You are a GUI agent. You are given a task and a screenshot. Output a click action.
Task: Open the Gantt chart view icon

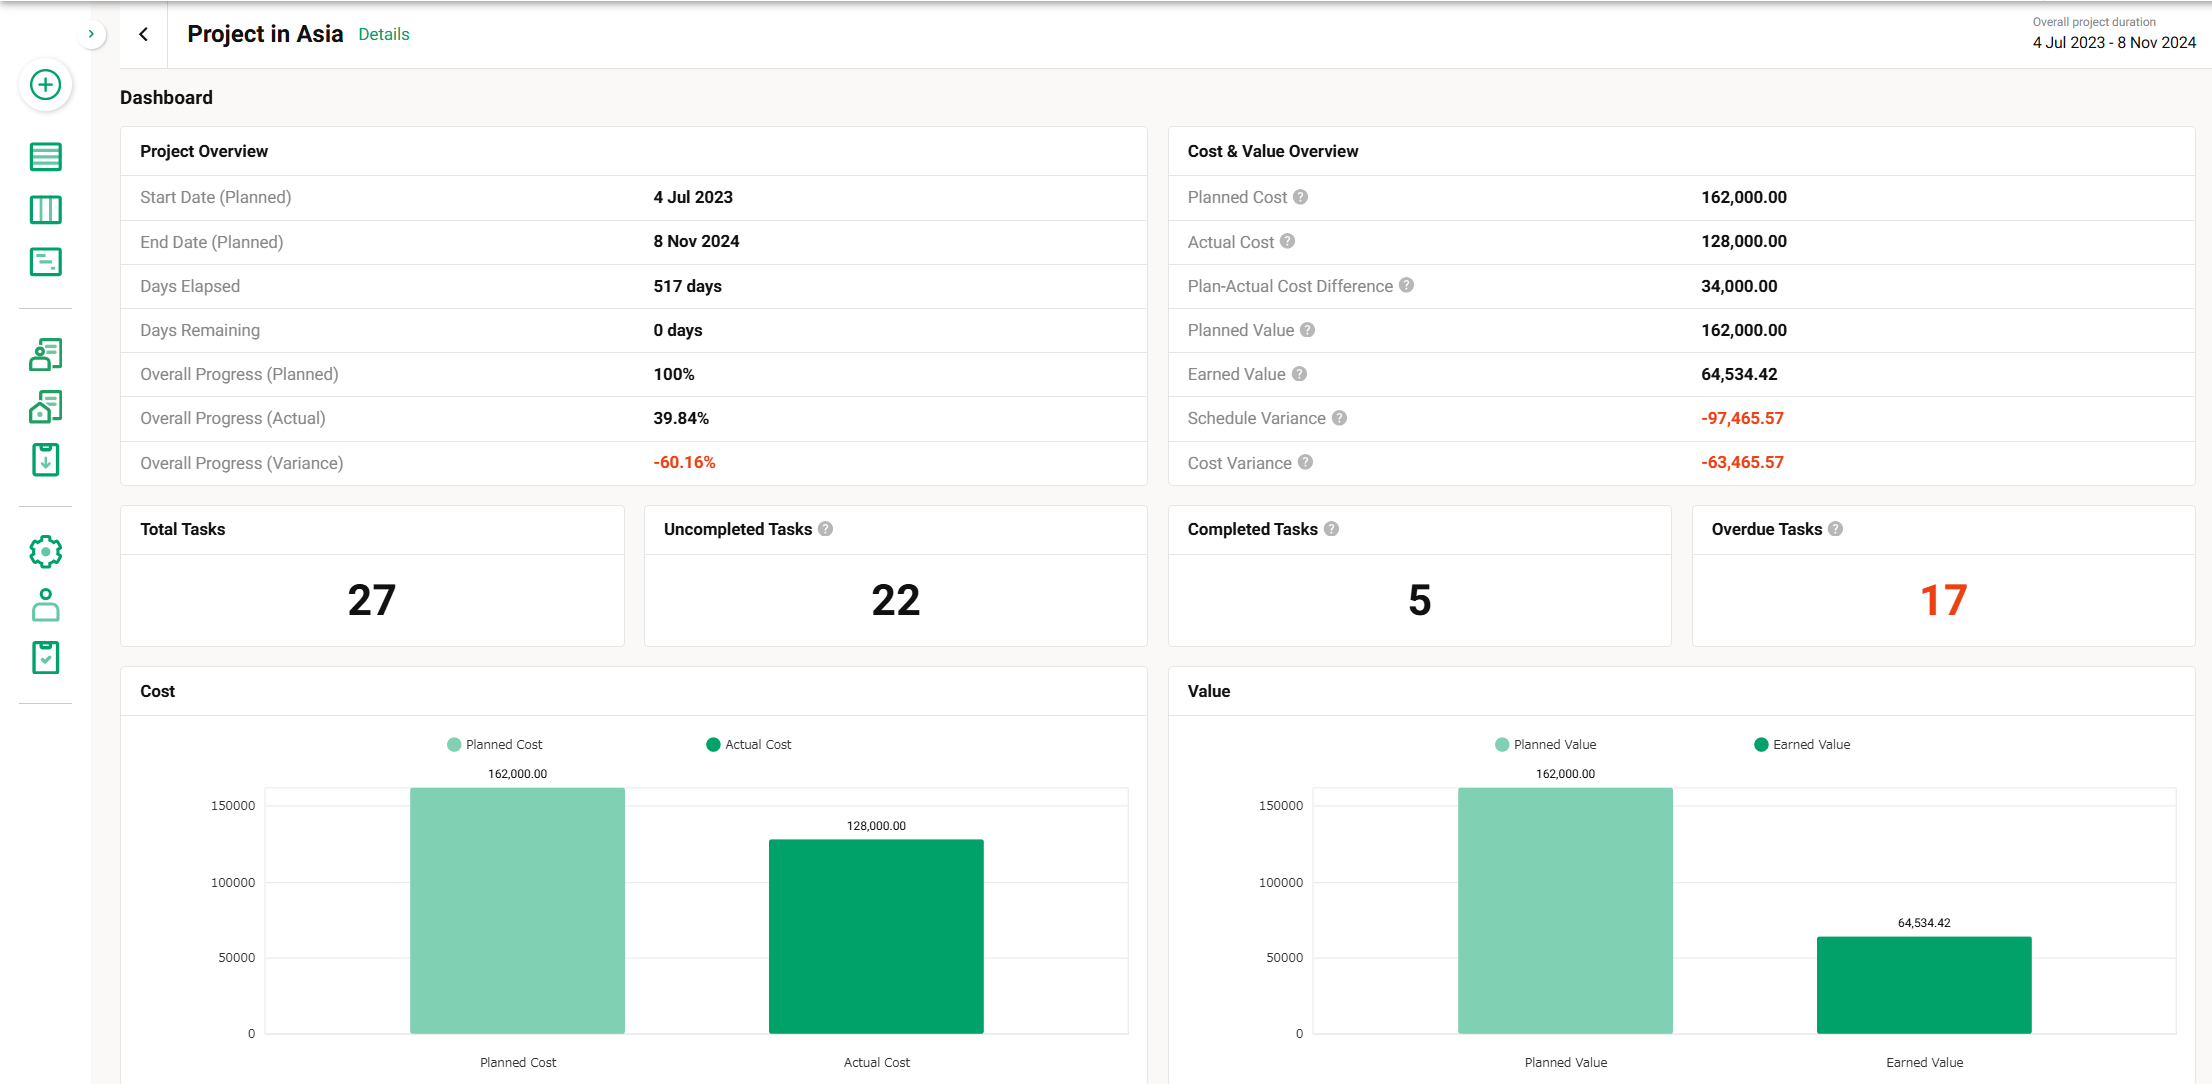[x=45, y=262]
